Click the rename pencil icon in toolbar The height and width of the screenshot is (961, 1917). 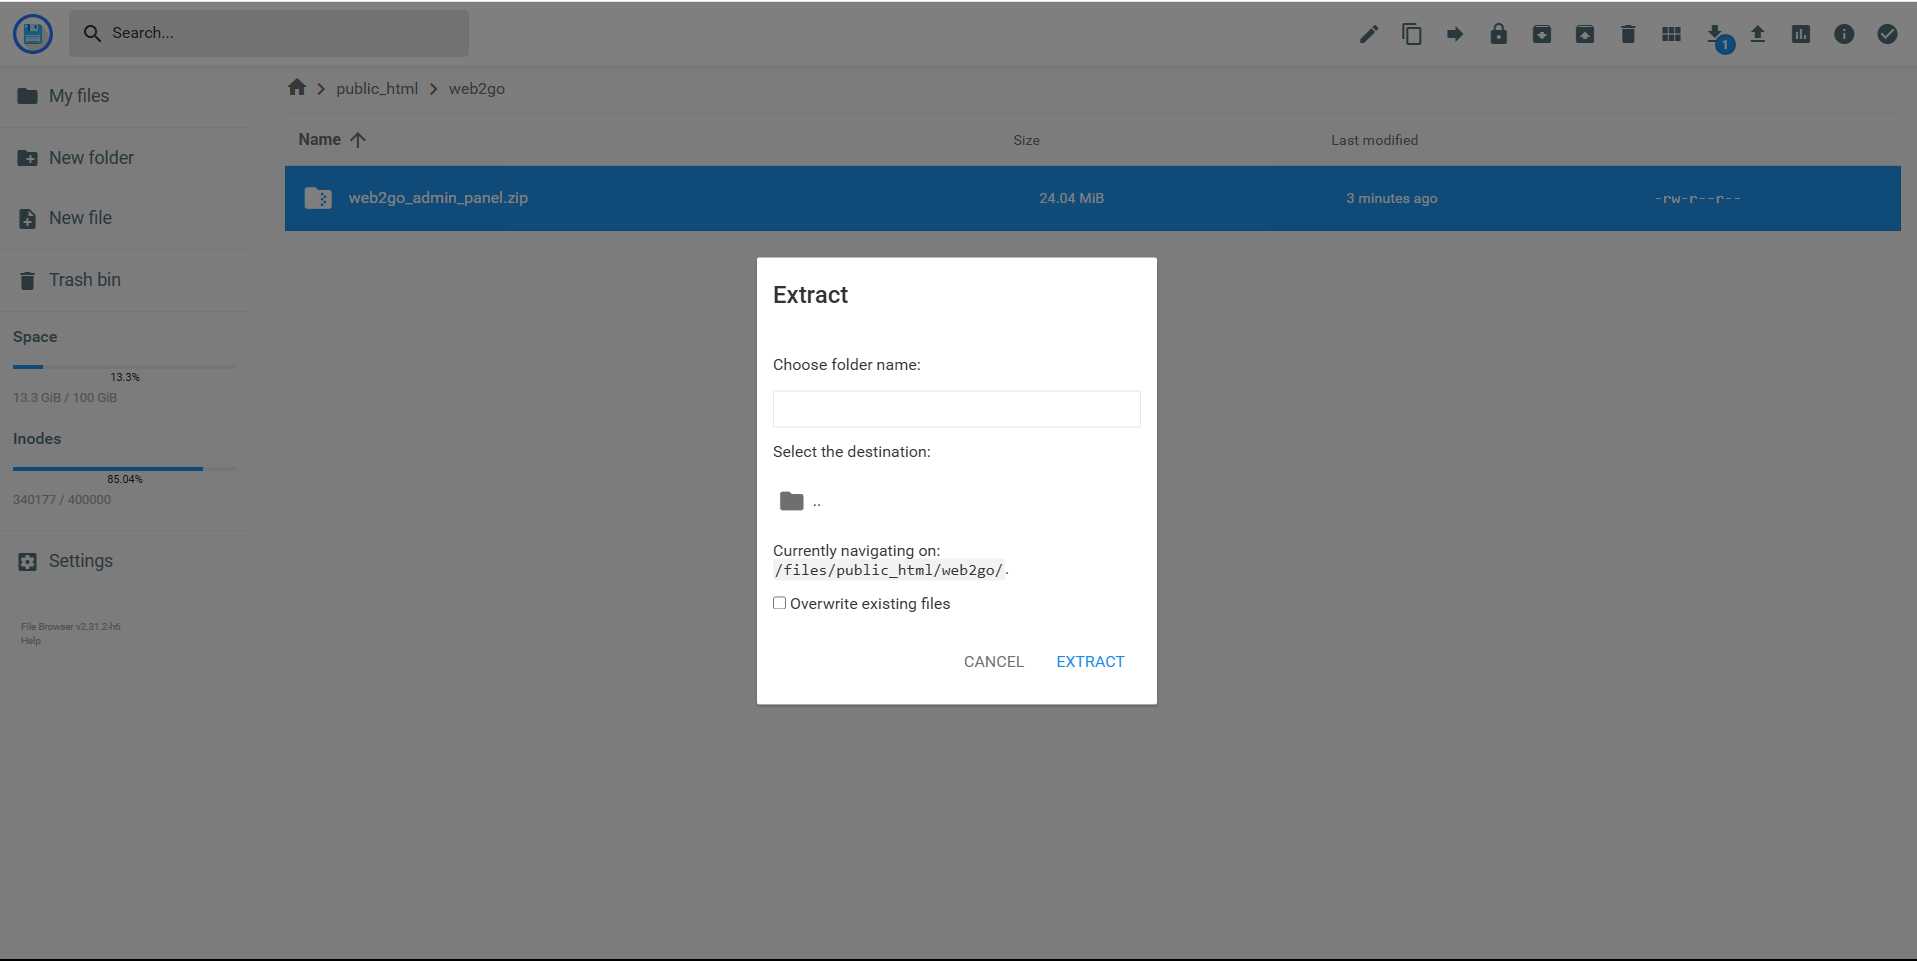1368,35
